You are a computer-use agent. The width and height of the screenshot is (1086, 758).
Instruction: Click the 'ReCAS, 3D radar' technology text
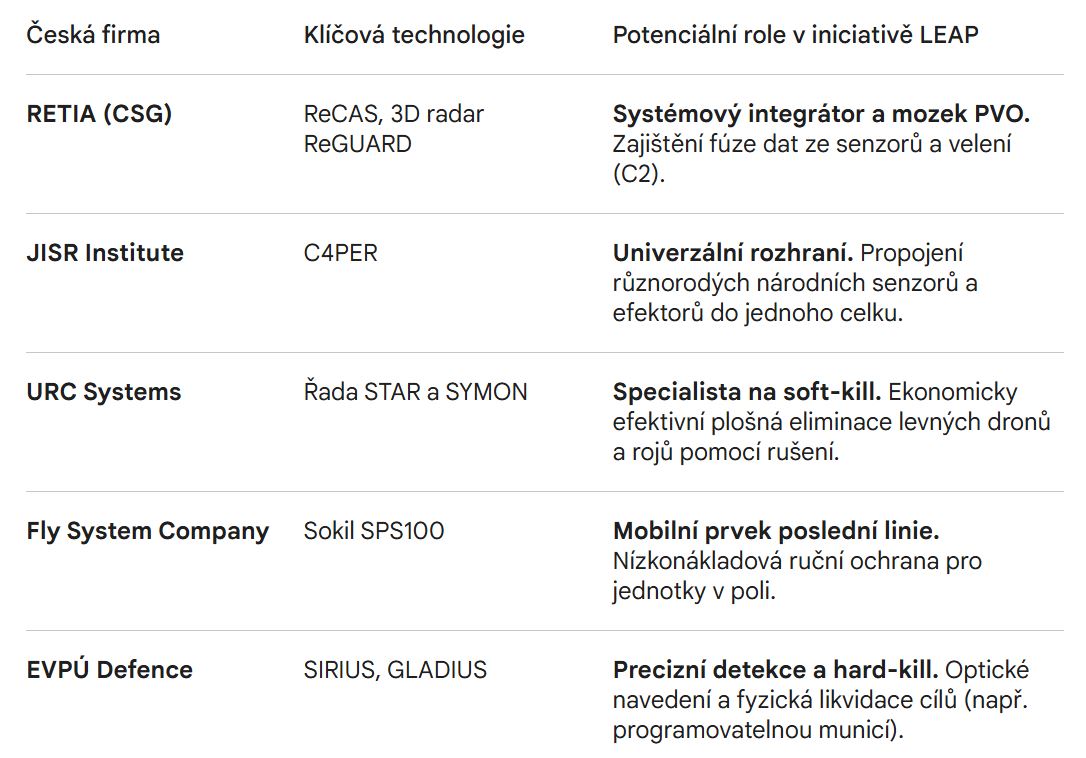pyautogui.click(x=394, y=114)
